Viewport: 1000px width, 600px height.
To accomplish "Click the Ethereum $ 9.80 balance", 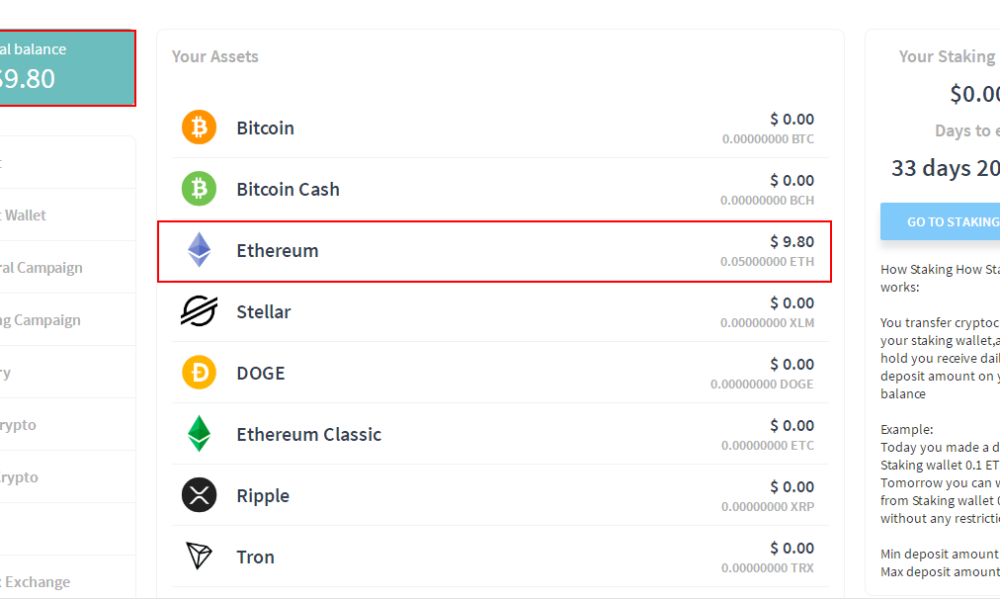I will coord(791,241).
